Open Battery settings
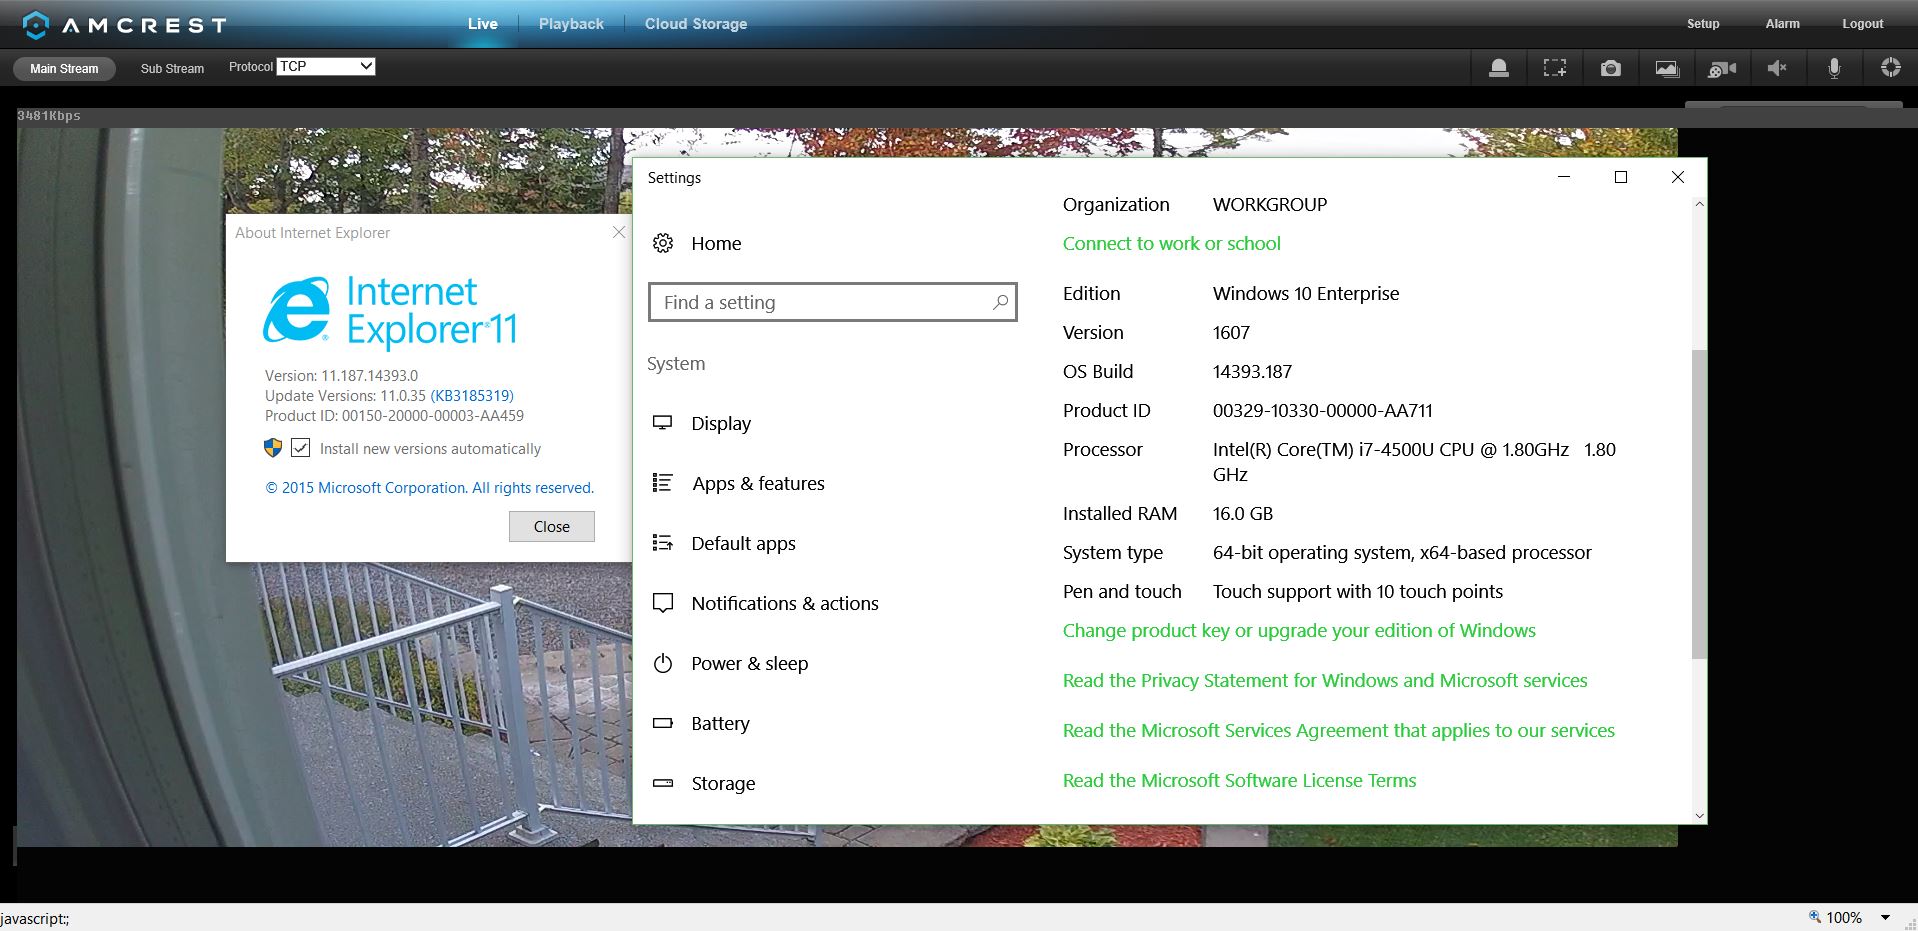This screenshot has width=1918, height=931. [x=700, y=723]
